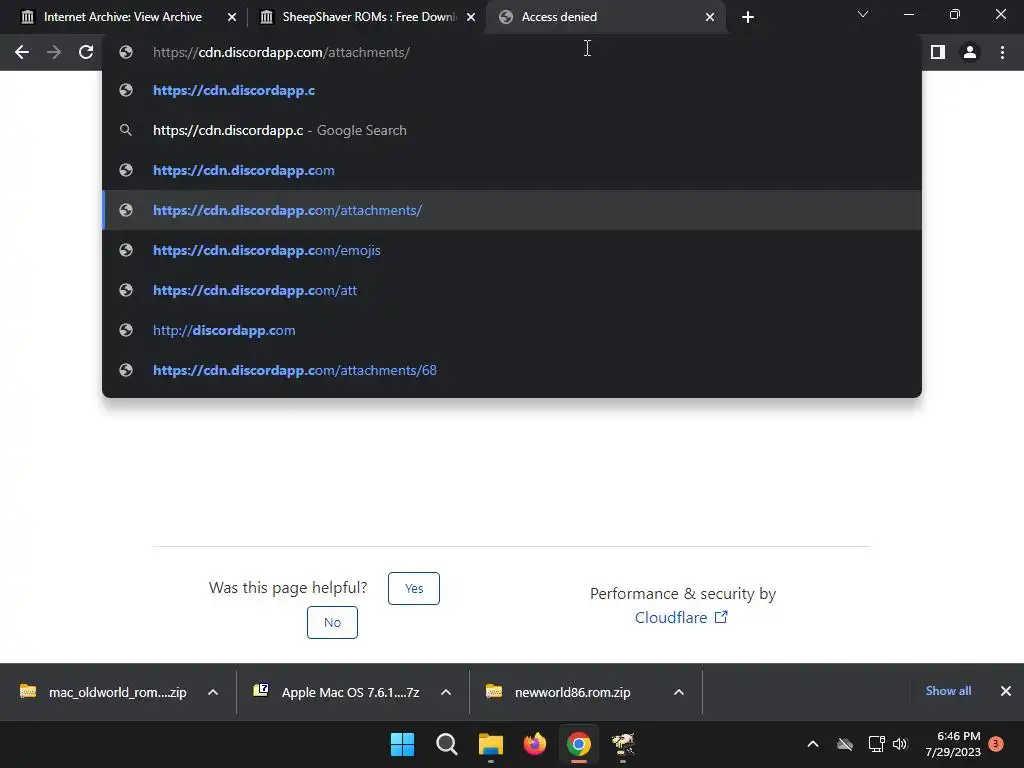
Task: Answer Yes to Was this page helpful
Action: (x=413, y=588)
